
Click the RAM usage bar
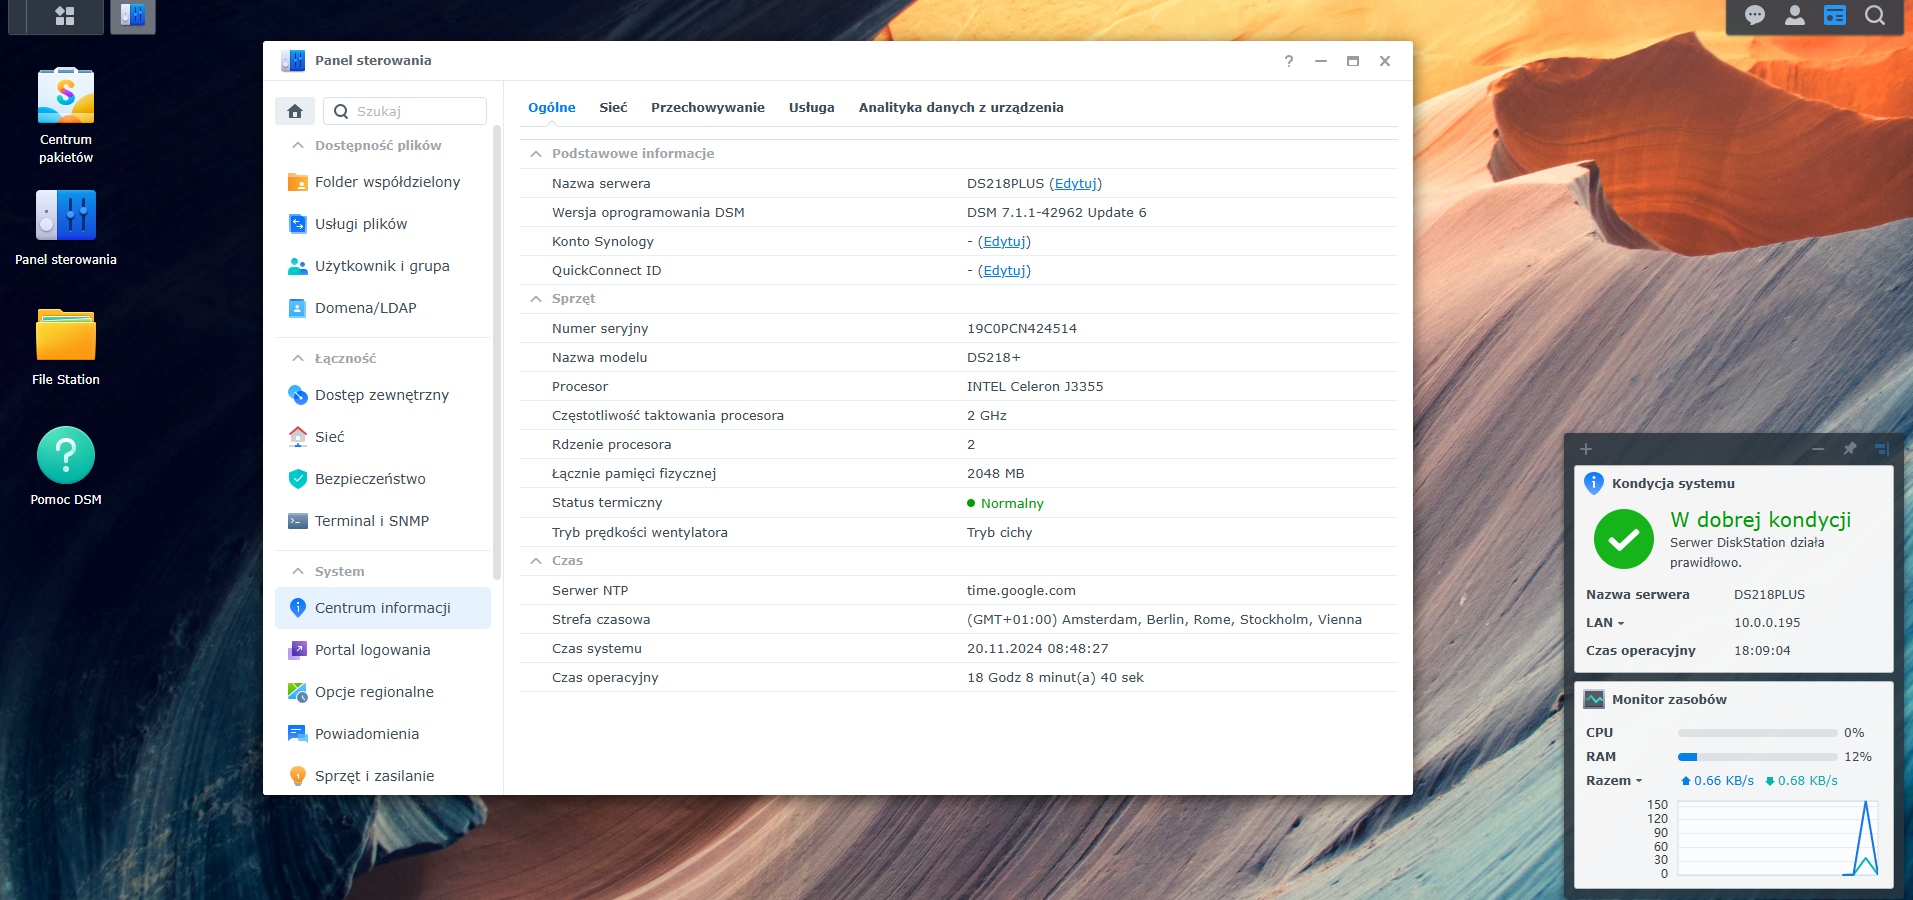(1757, 757)
